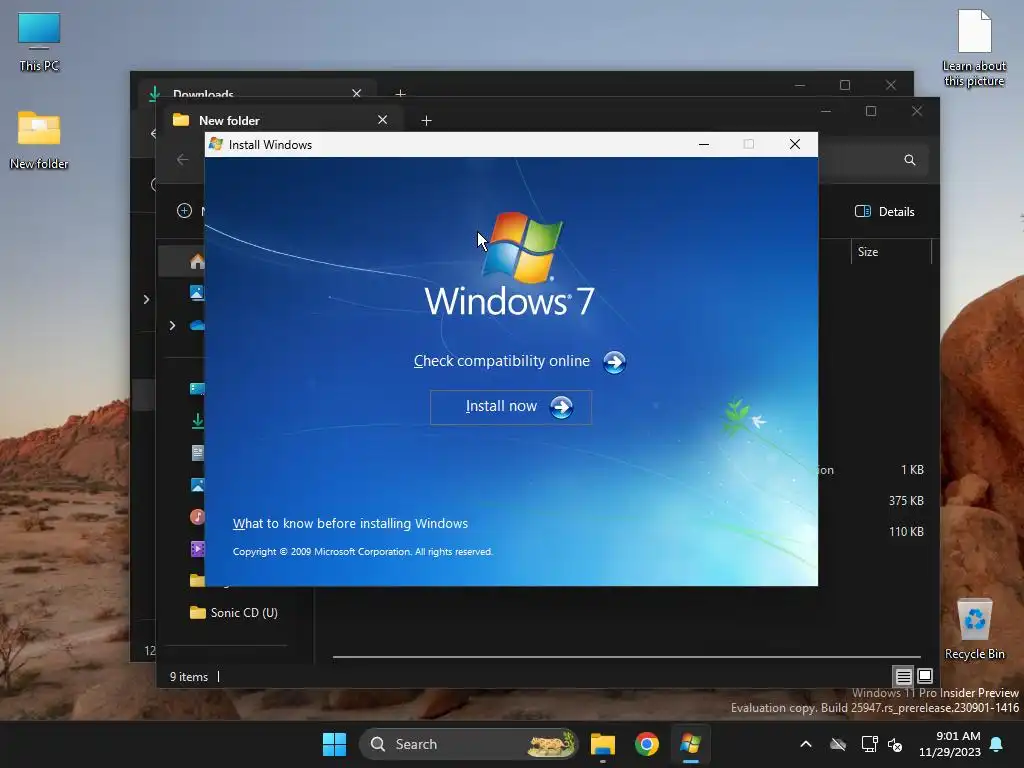
Task: Switch Explorer to details list view
Action: coord(903,676)
